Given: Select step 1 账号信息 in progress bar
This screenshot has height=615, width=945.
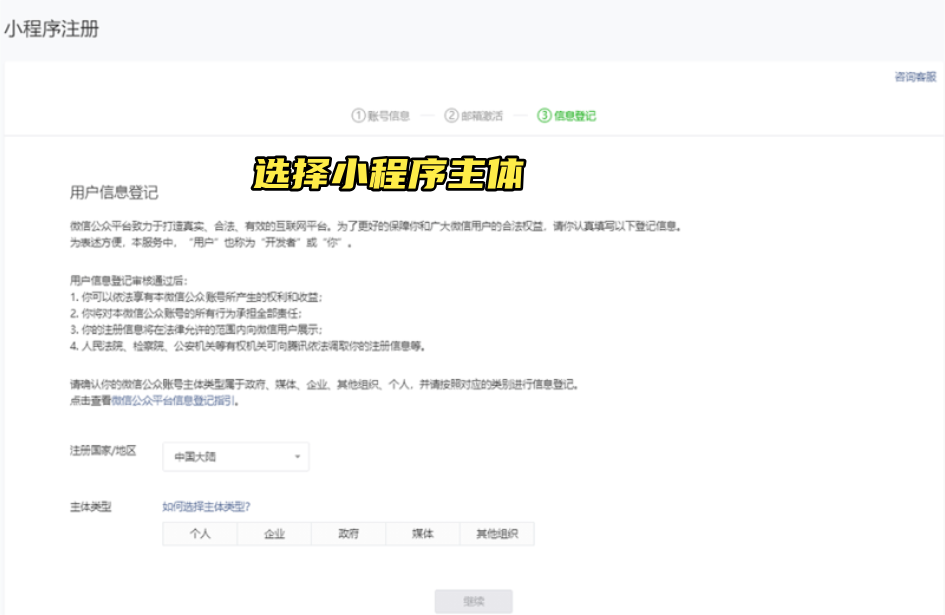Looking at the screenshot, I should [x=381, y=115].
